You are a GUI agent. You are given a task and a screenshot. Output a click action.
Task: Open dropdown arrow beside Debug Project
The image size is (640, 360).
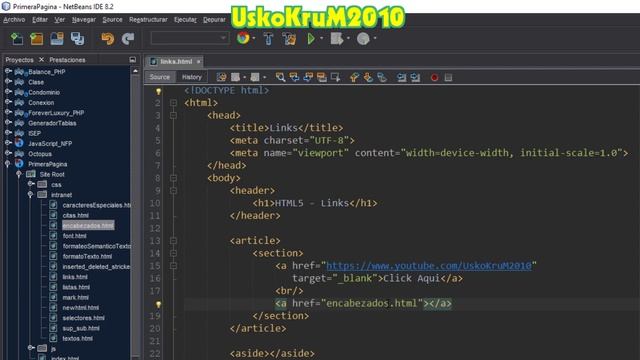[x=348, y=38]
